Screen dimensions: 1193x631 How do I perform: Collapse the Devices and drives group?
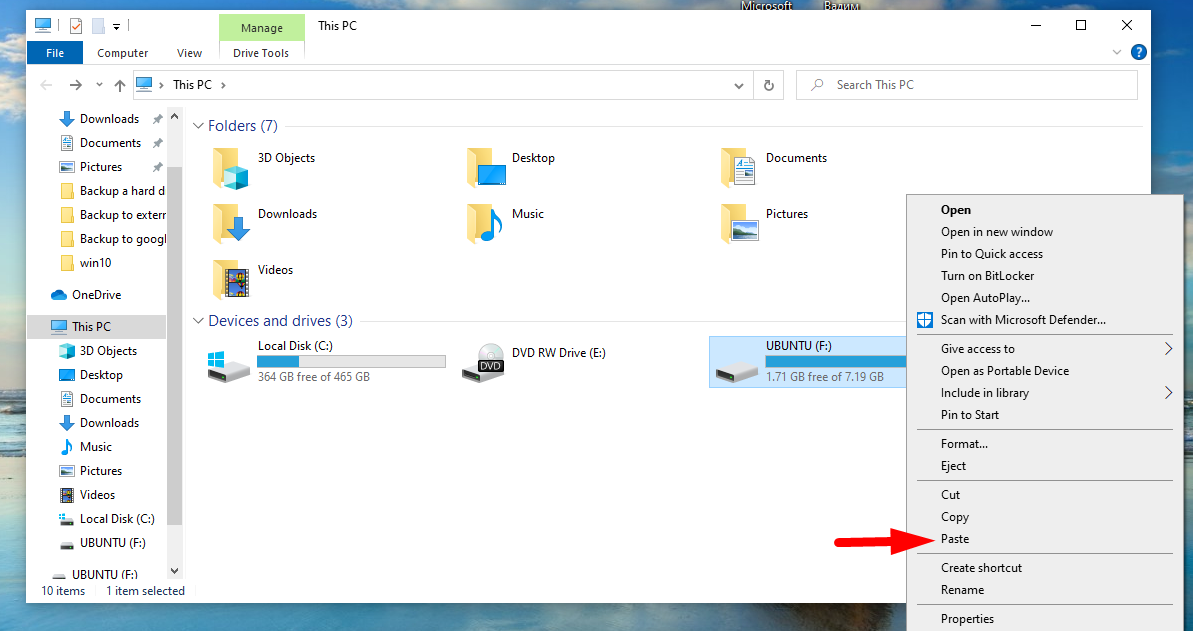click(x=198, y=321)
